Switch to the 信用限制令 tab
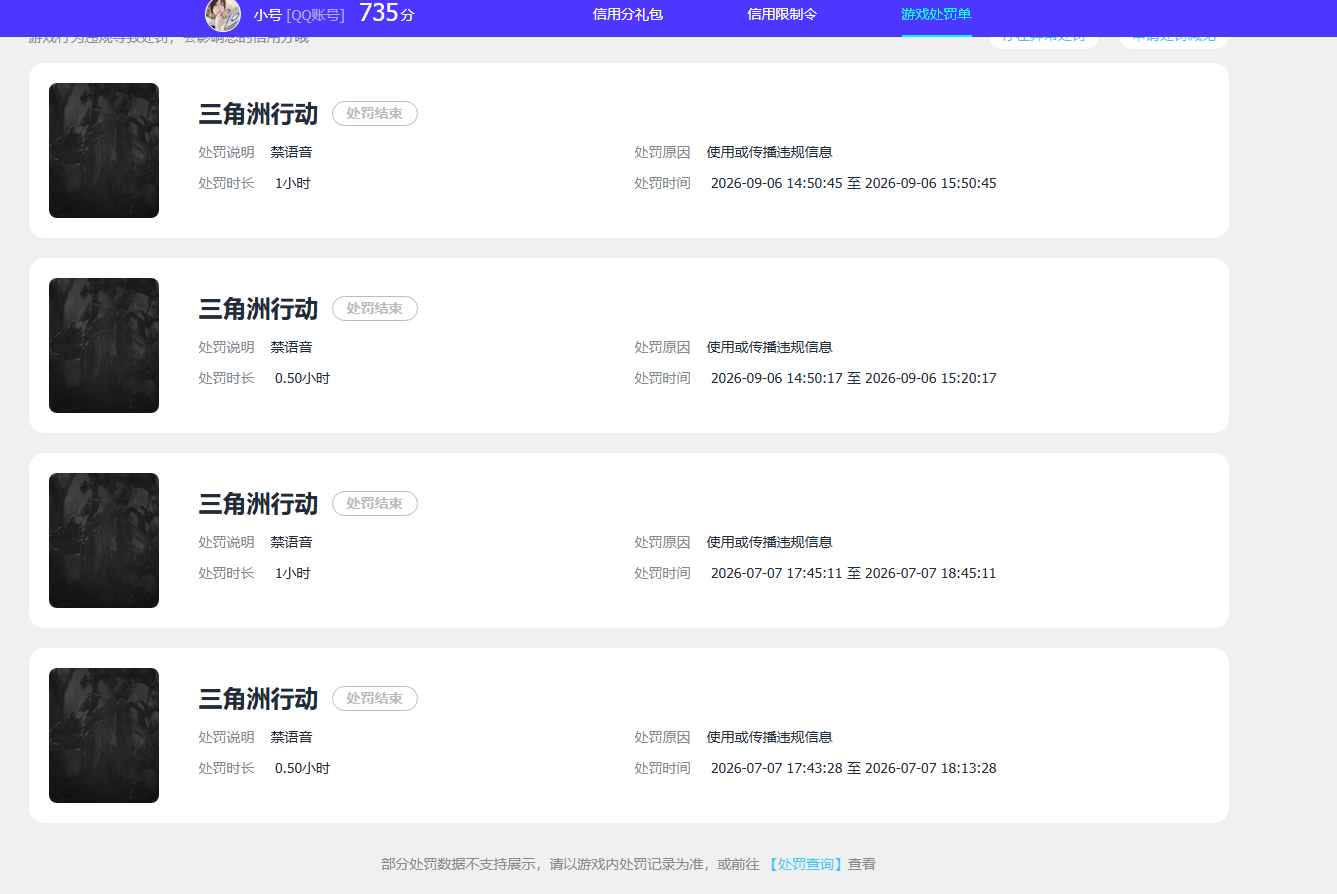 pos(782,15)
